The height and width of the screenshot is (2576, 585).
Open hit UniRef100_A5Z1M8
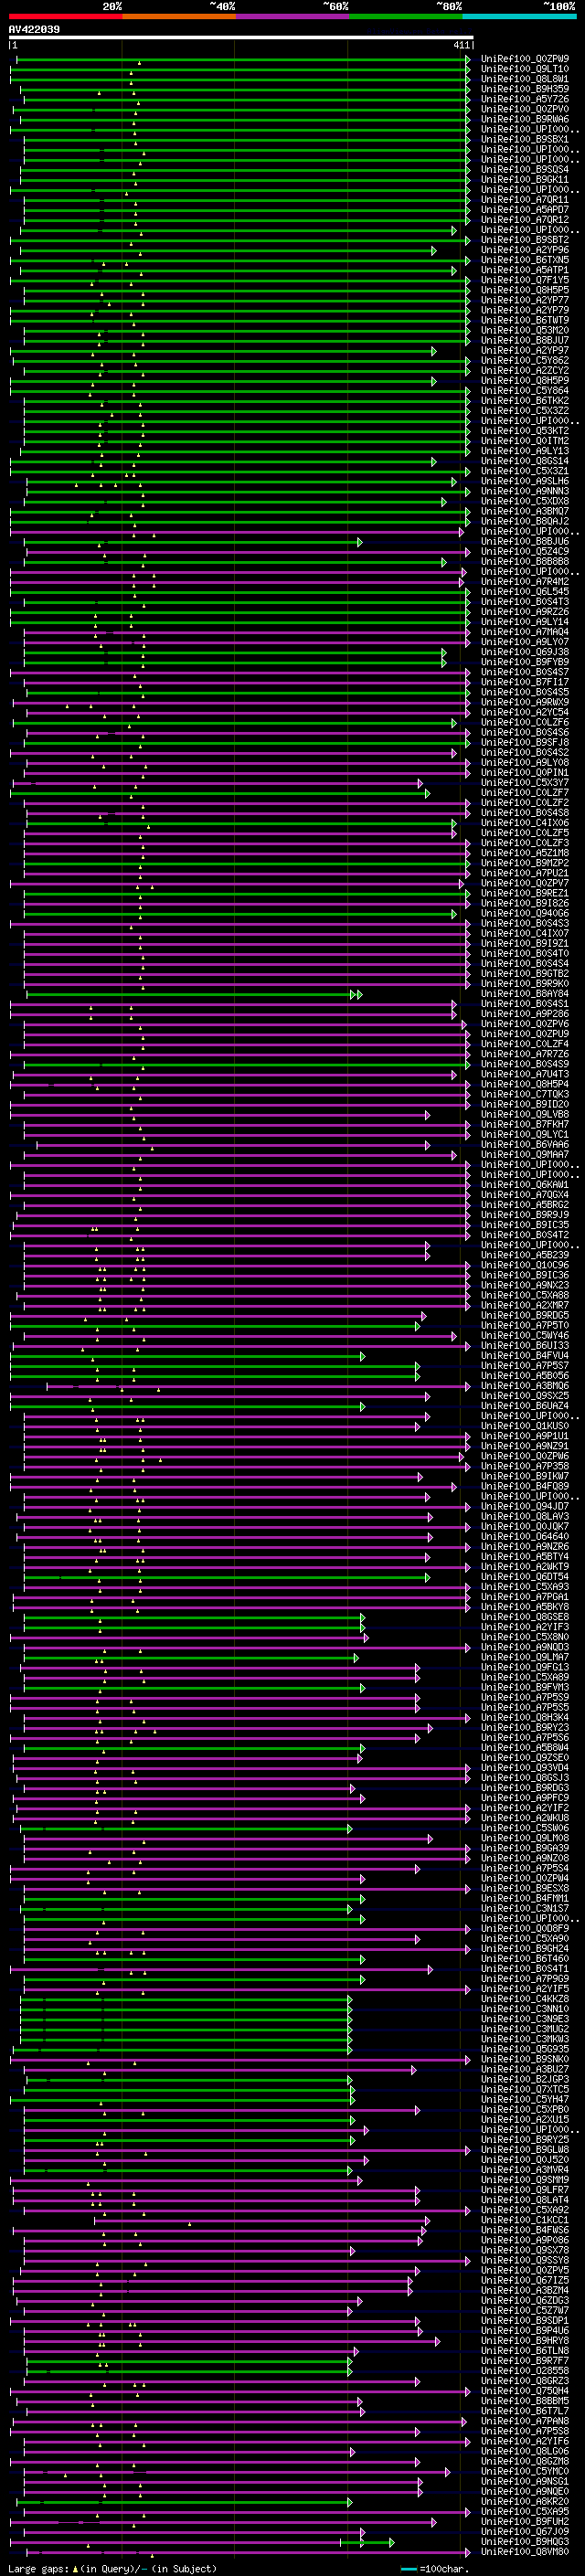point(524,853)
